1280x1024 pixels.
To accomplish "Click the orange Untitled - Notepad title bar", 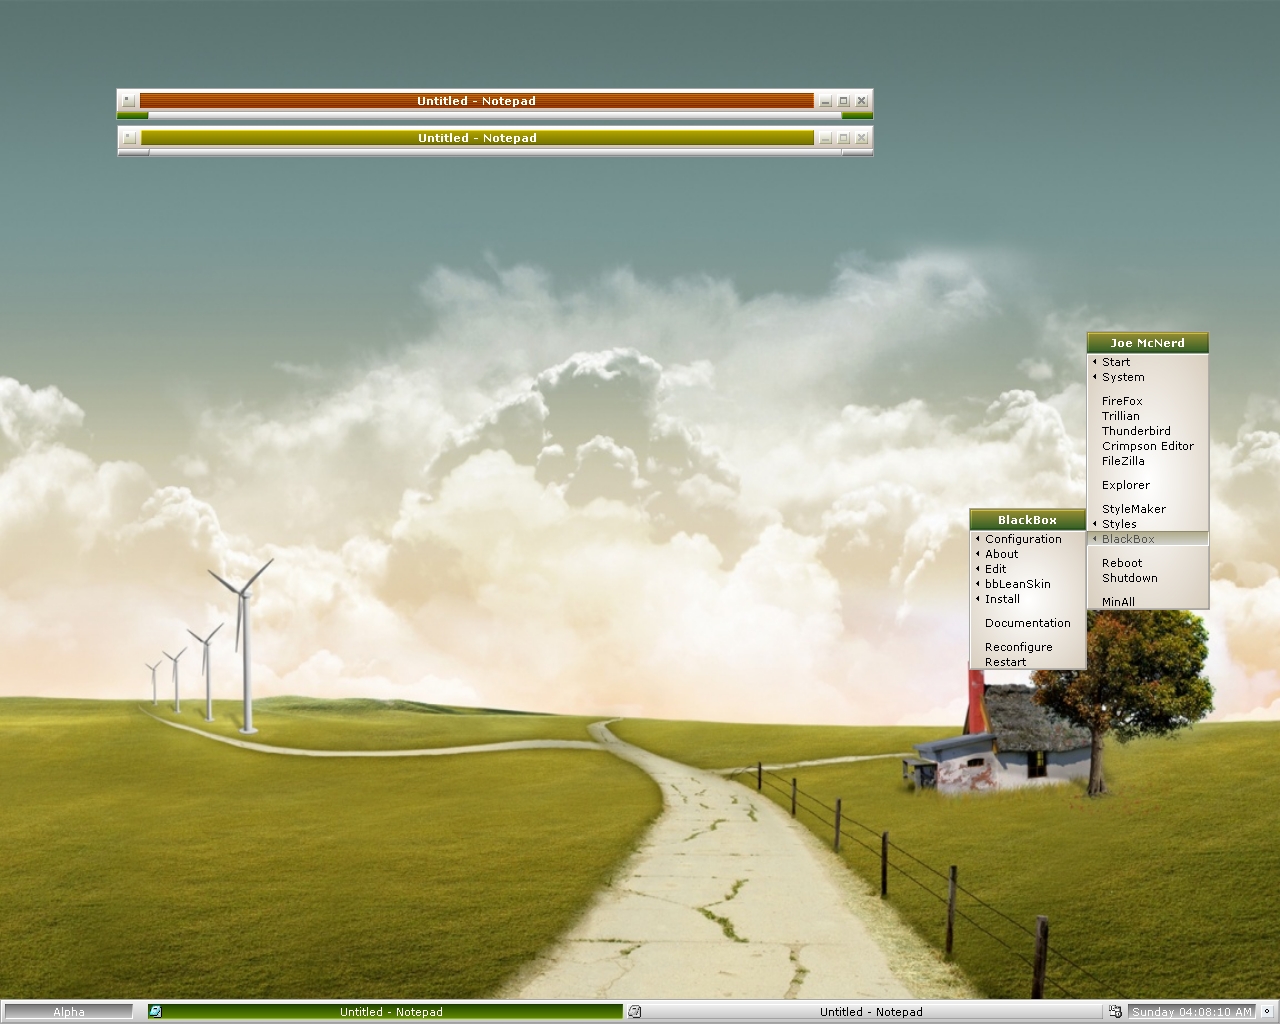I will pyautogui.click(x=477, y=101).
